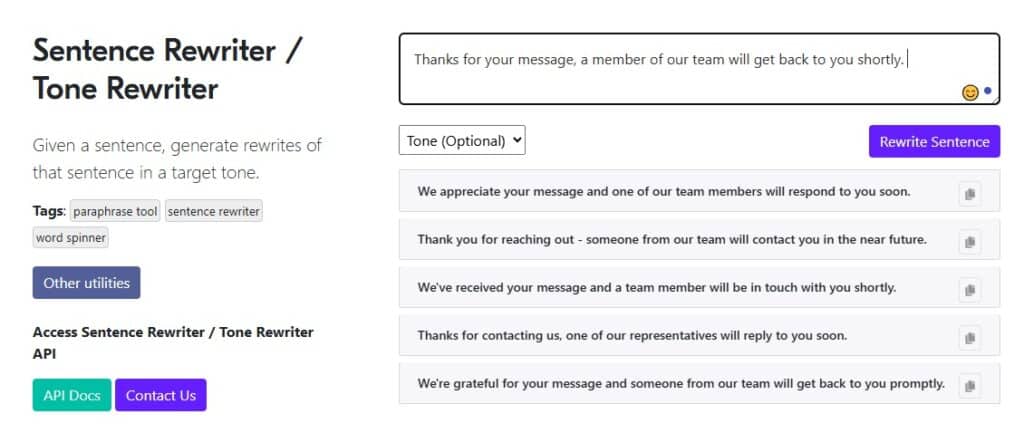Go to API Docs

72,395
